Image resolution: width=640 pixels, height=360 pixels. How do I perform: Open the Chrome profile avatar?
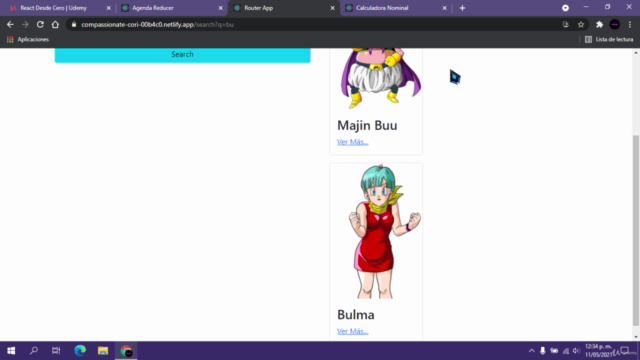pyautogui.click(x=614, y=24)
